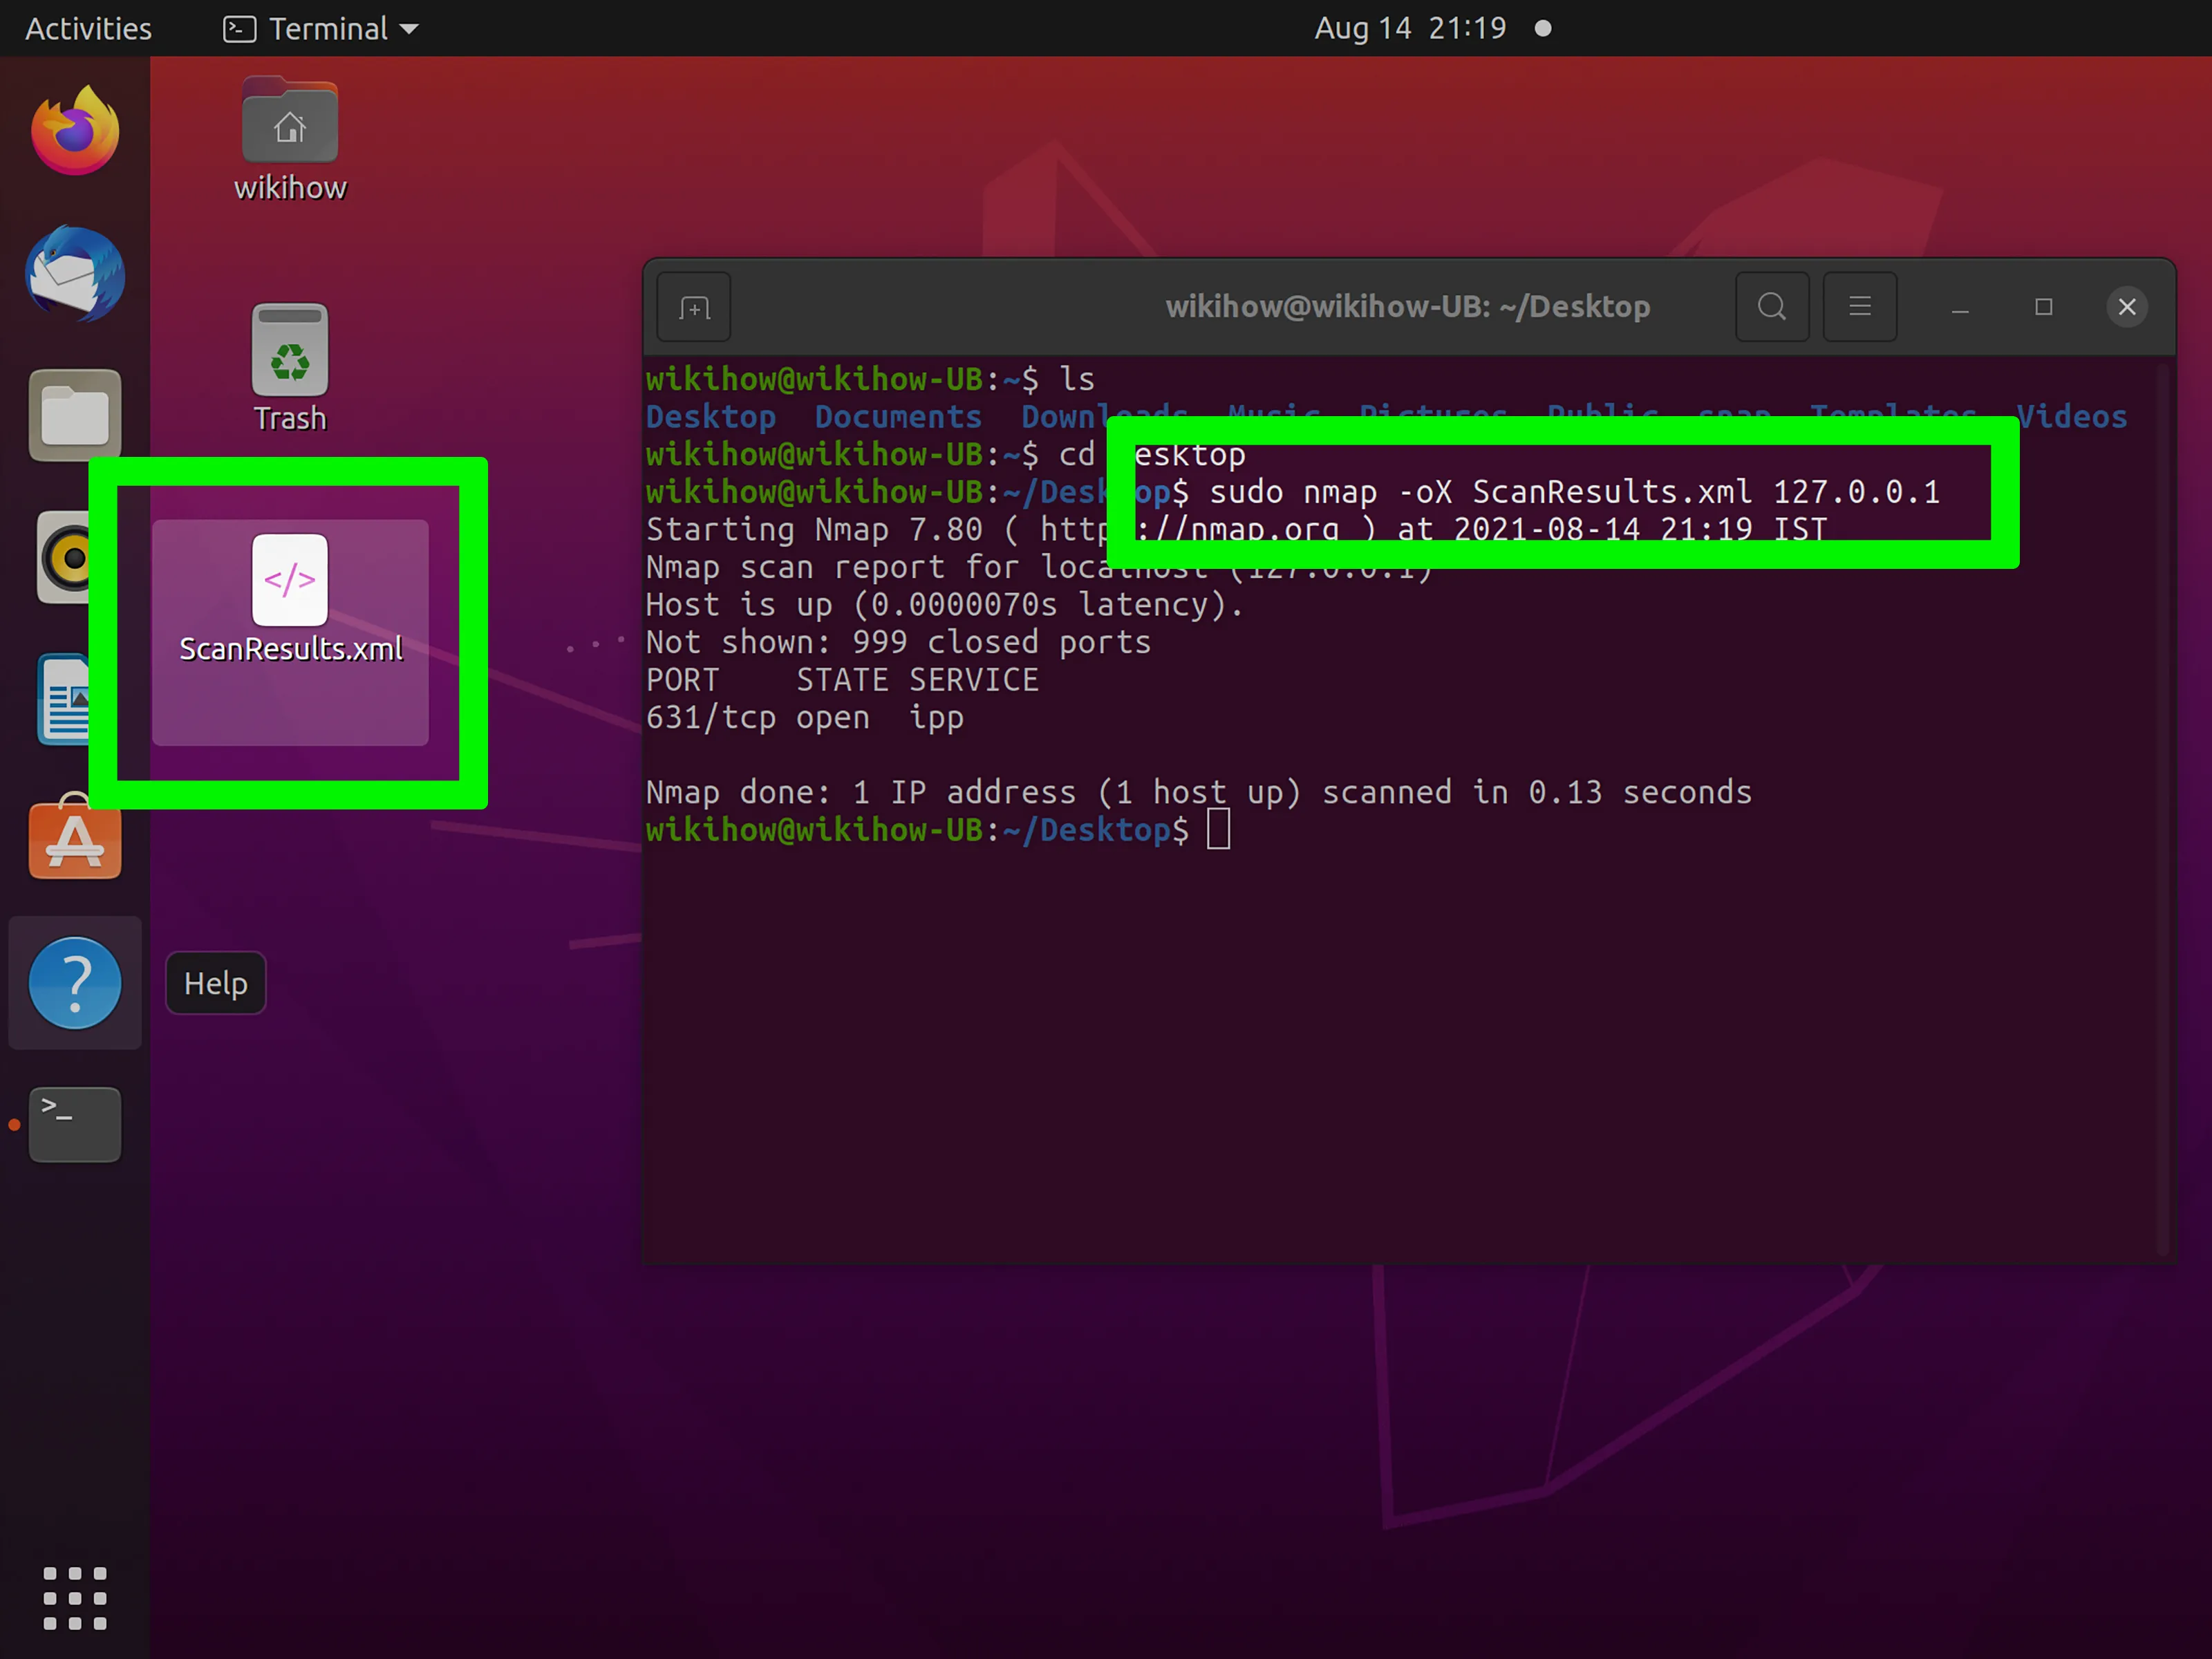Select the Trash desktop icon
The image size is (2212, 1659).
click(x=290, y=368)
